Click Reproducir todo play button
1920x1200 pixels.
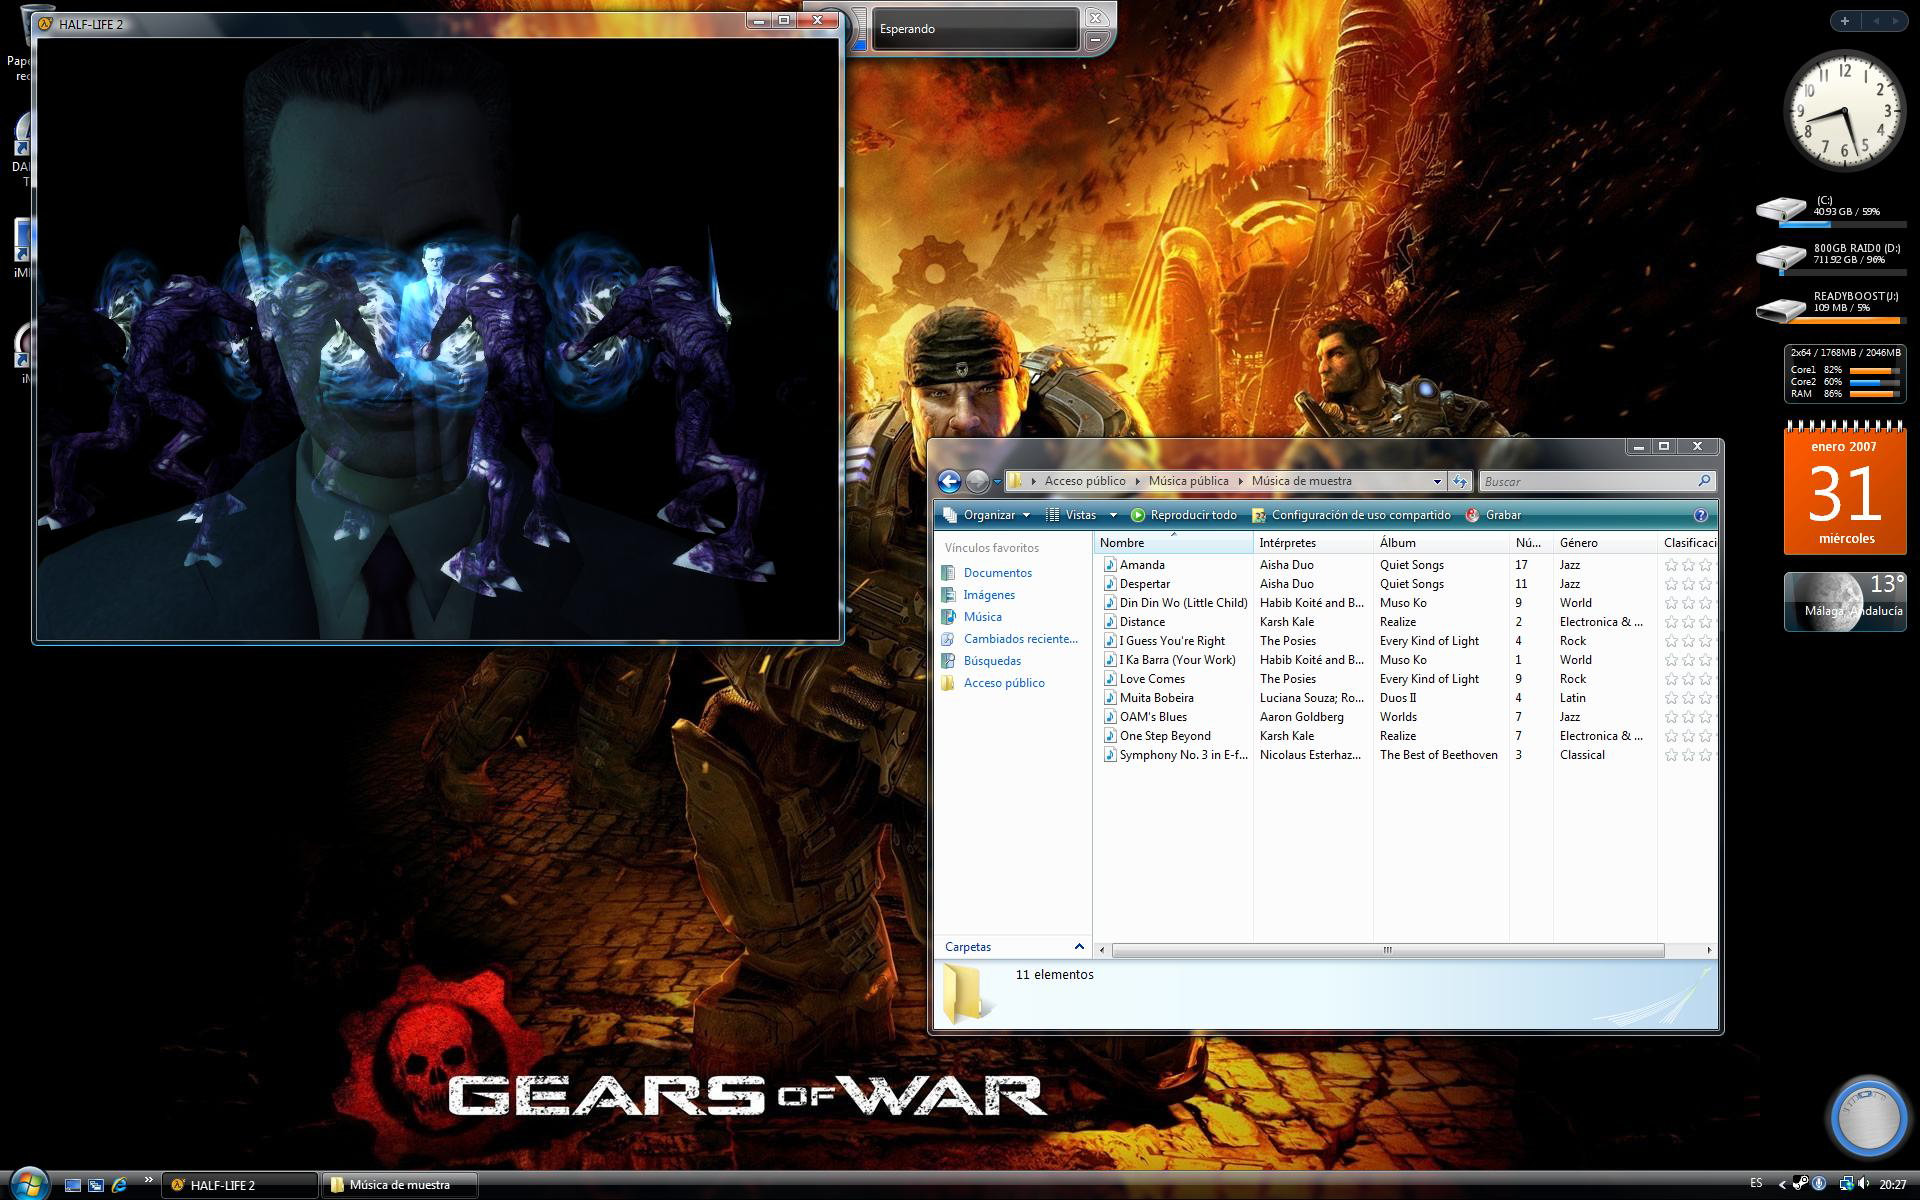click(x=1184, y=515)
